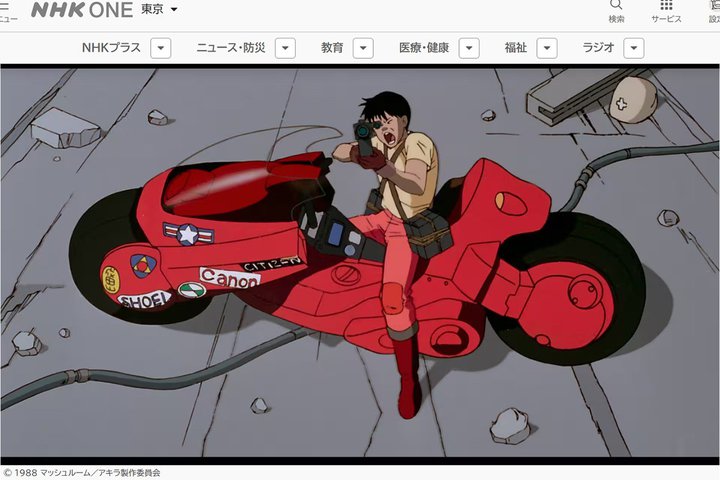Click the 検索 label under search
720x480 pixels.
pos(616,19)
